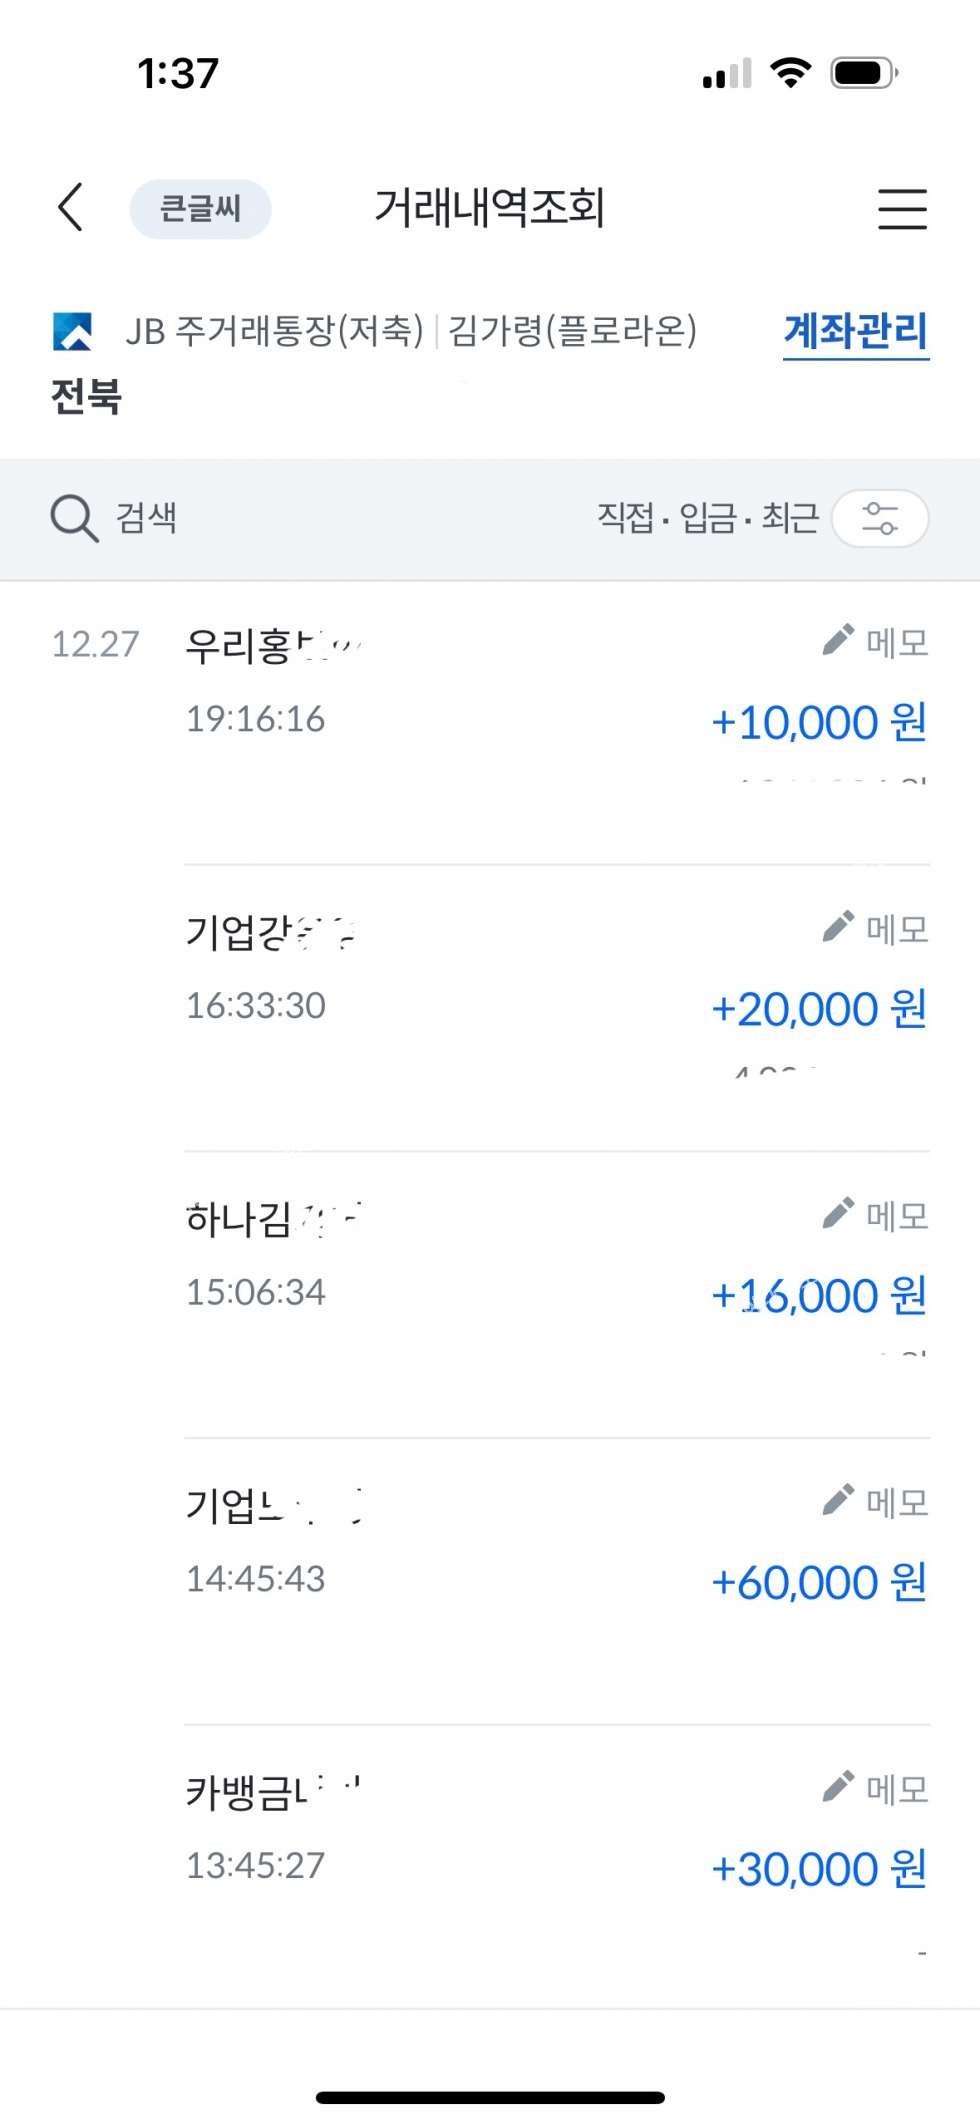
Task: Open the hamburger menu icon
Action: tap(902, 209)
